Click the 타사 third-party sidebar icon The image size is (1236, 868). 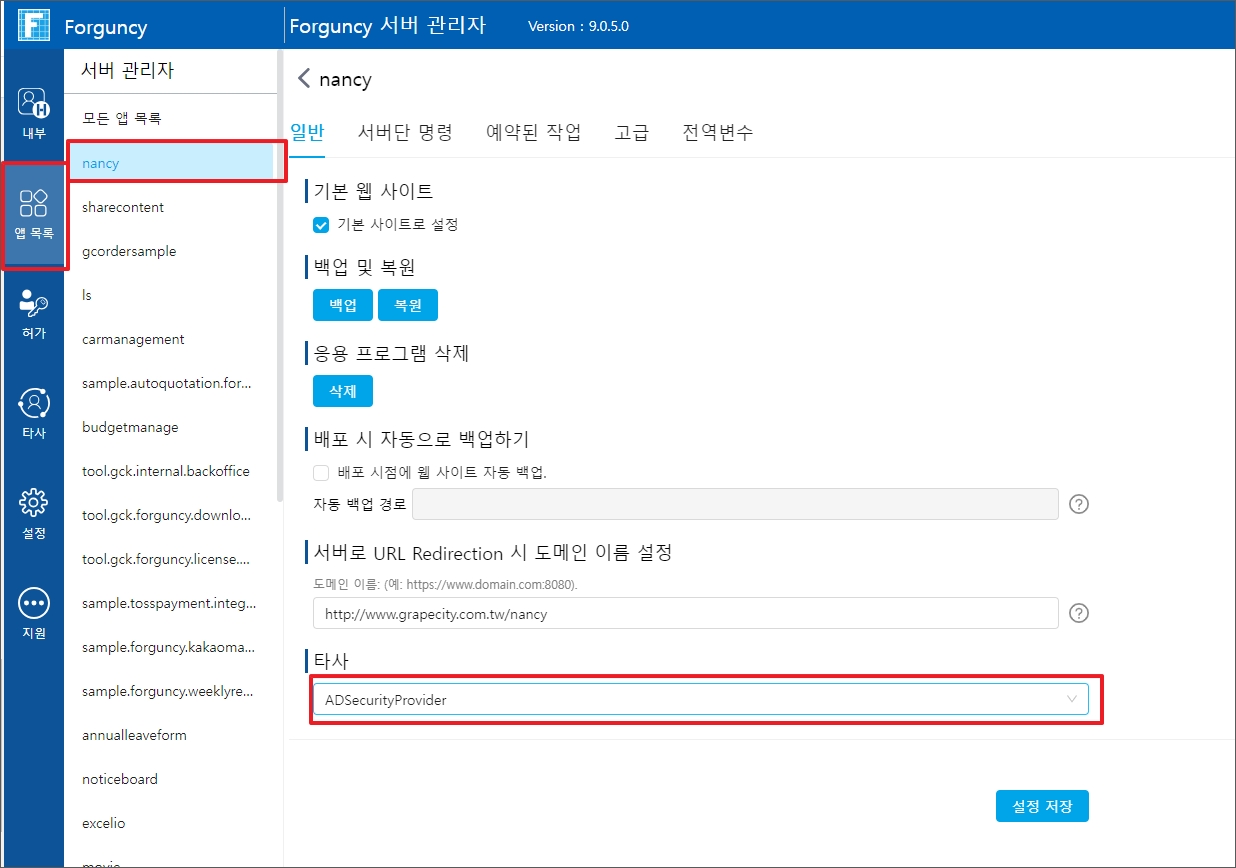pos(34,412)
